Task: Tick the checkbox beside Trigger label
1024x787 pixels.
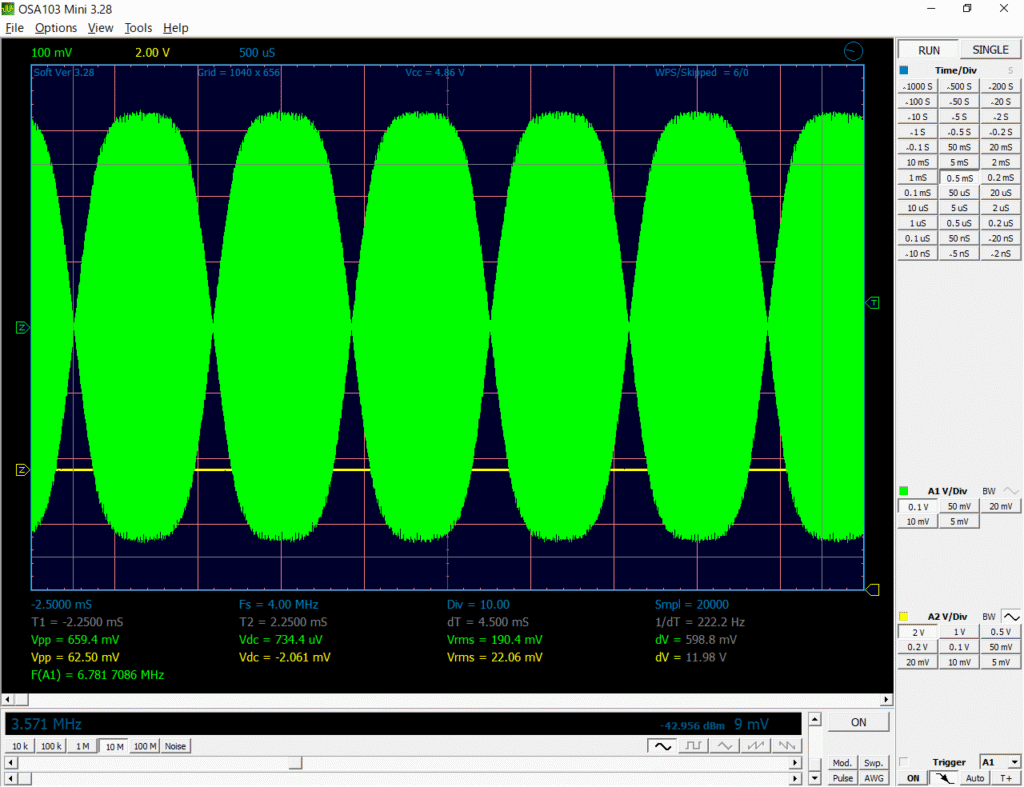Action: pyautogui.click(x=905, y=761)
